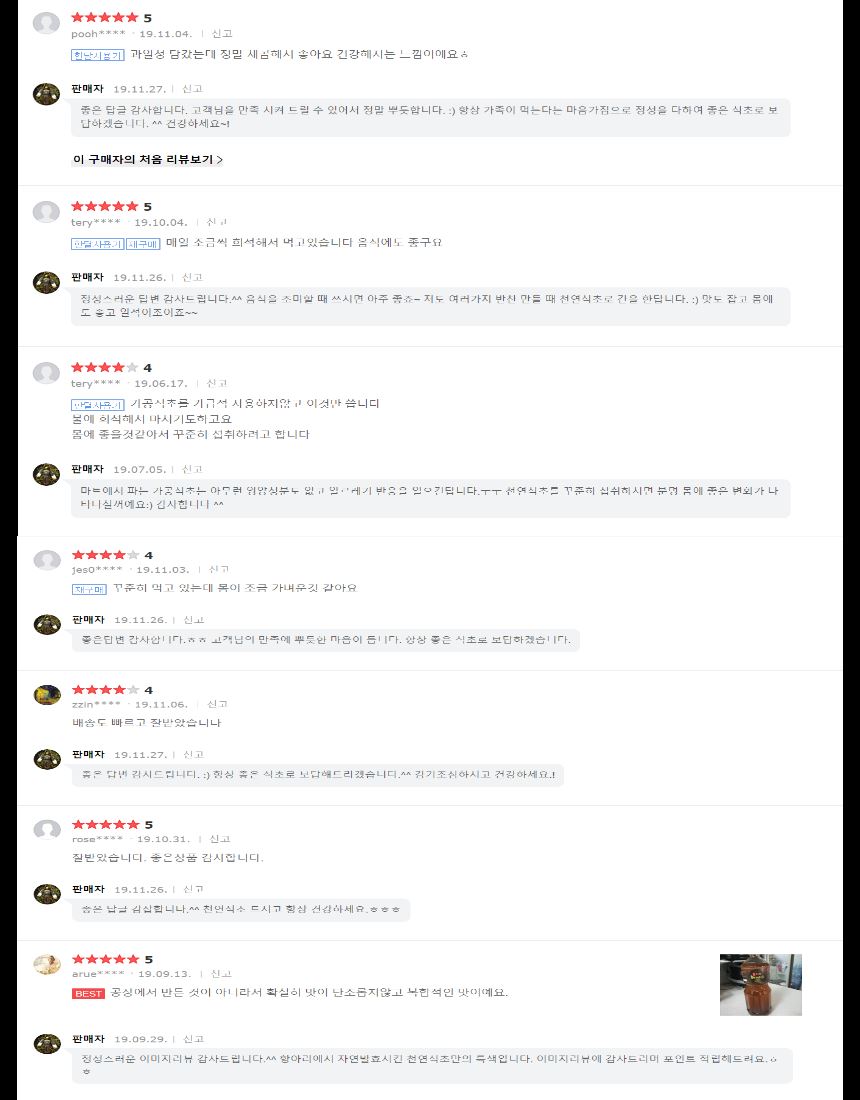
Task: Open '이 구매자의 처음 리뷰보기' link
Action: coord(147,159)
